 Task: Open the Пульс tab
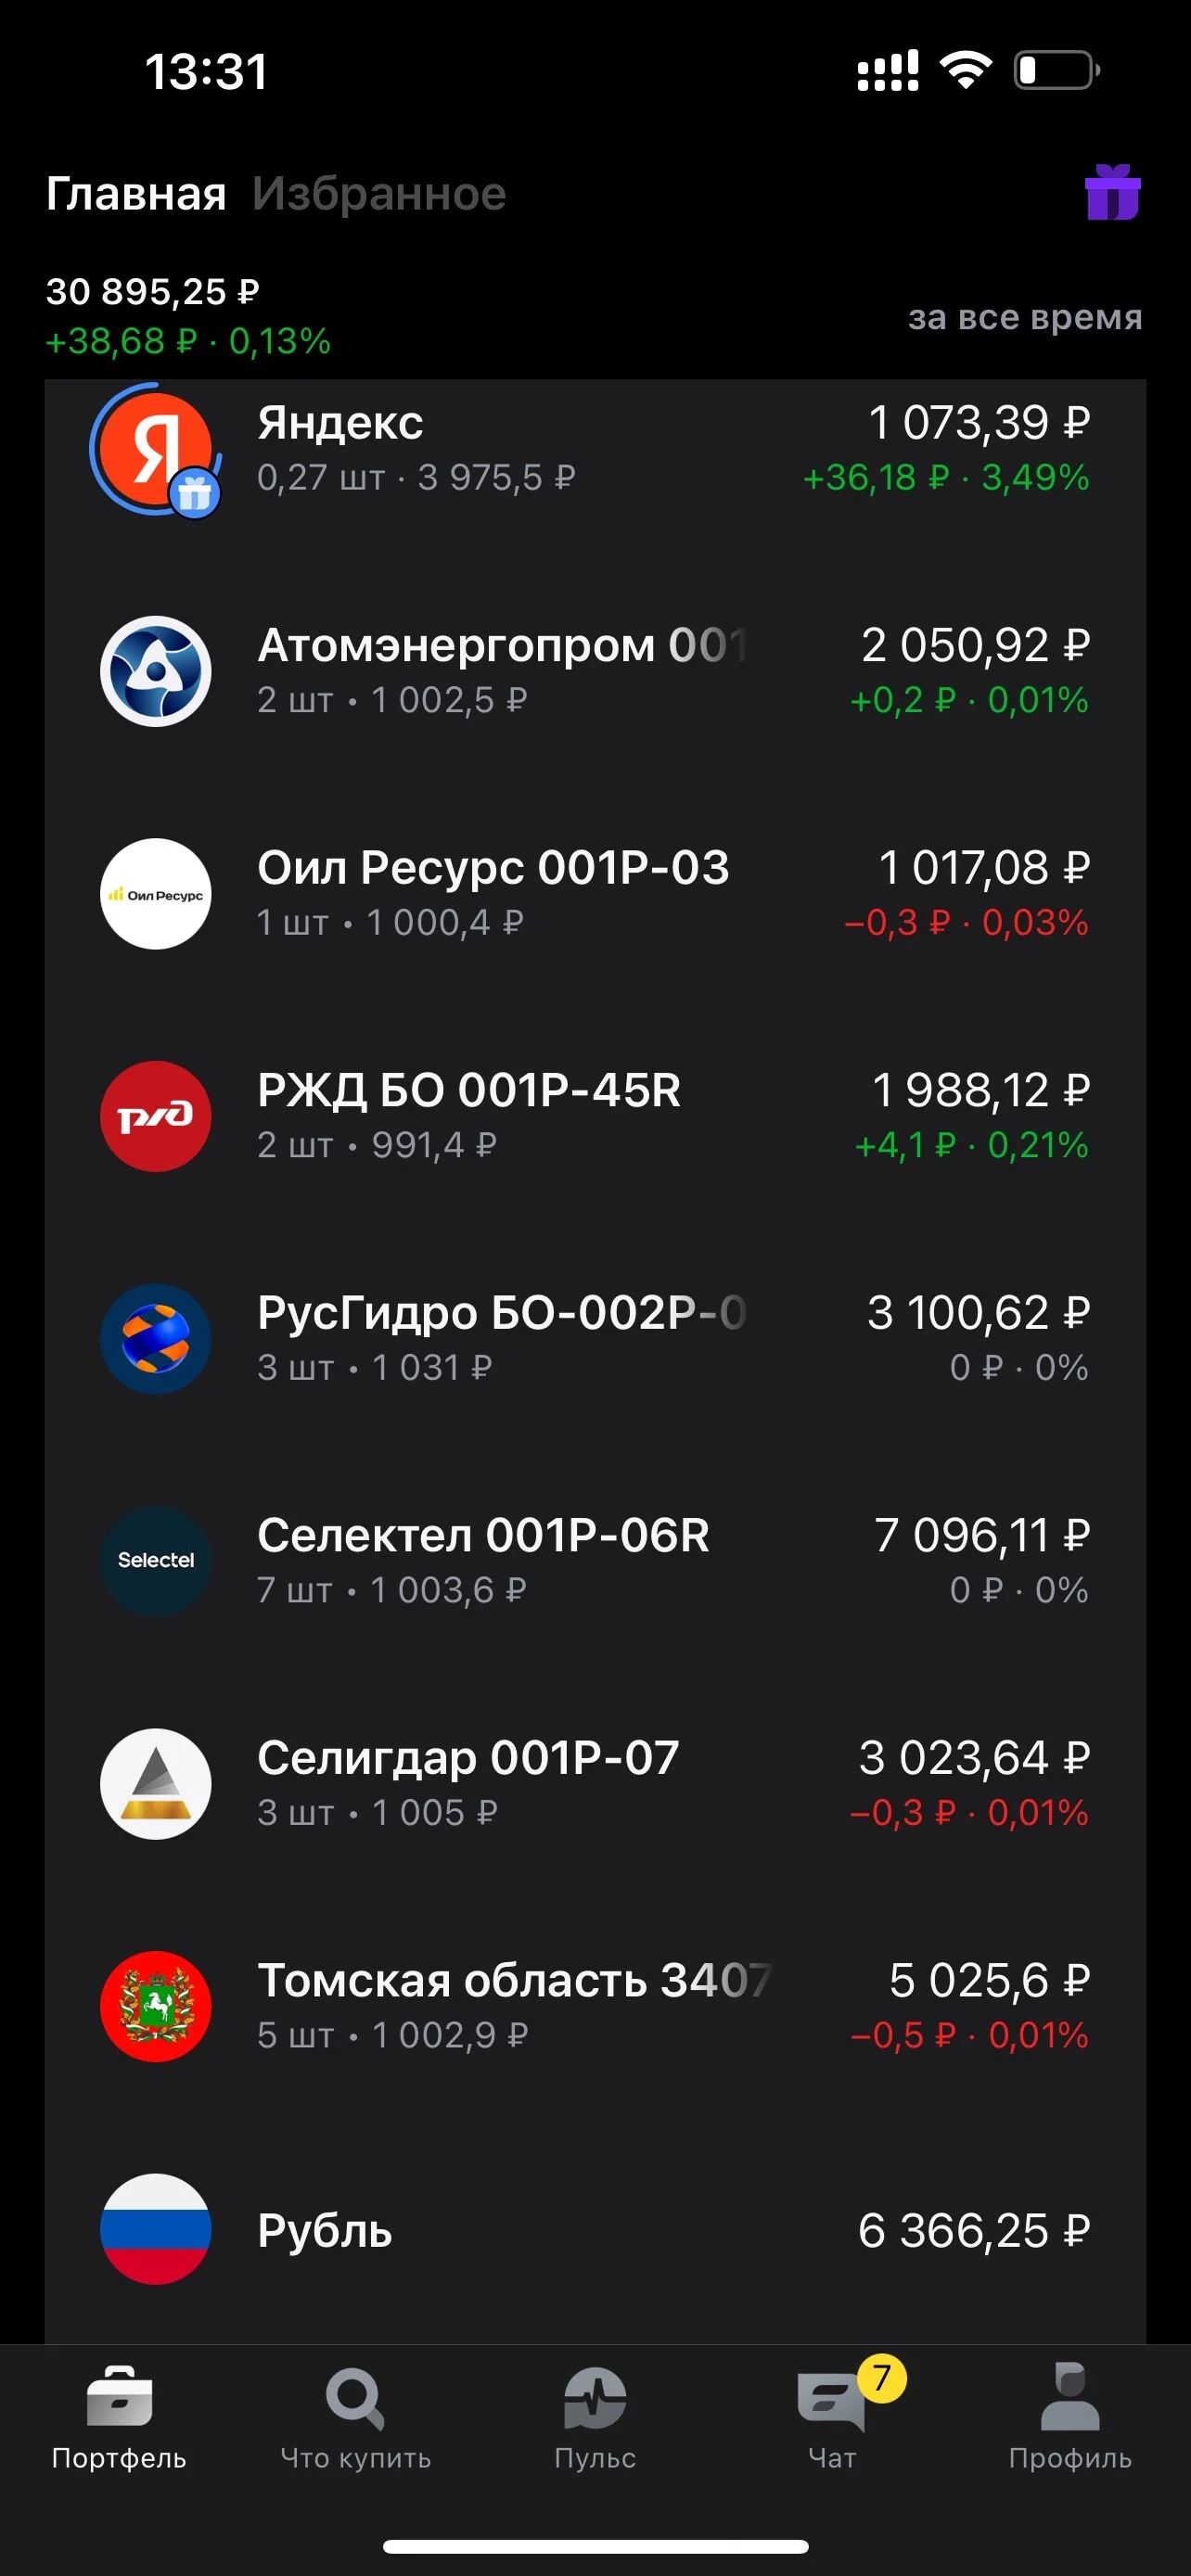595,2417
